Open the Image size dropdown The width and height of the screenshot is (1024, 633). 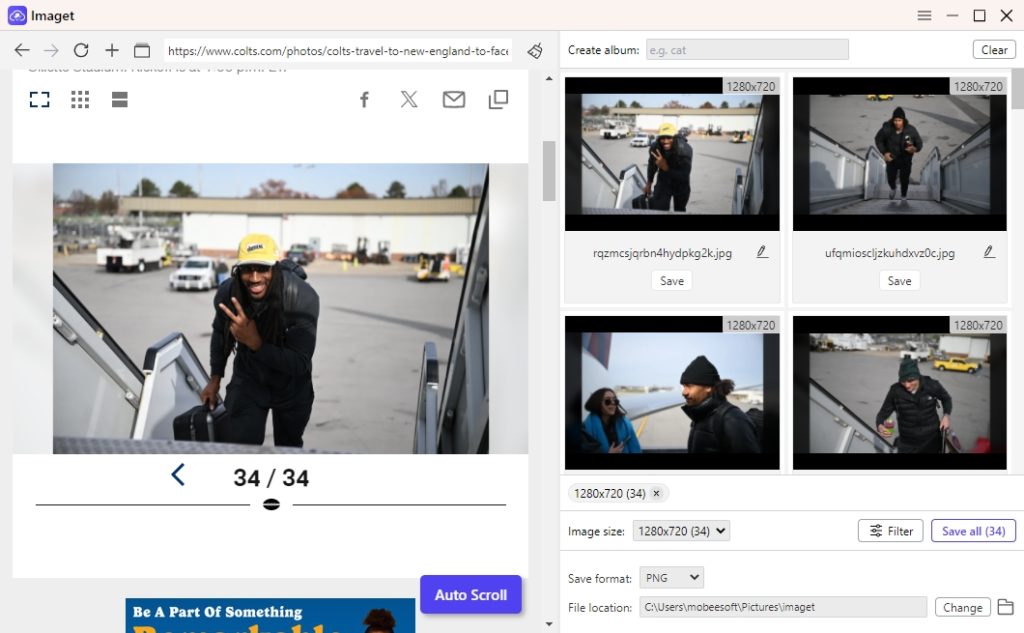click(681, 531)
